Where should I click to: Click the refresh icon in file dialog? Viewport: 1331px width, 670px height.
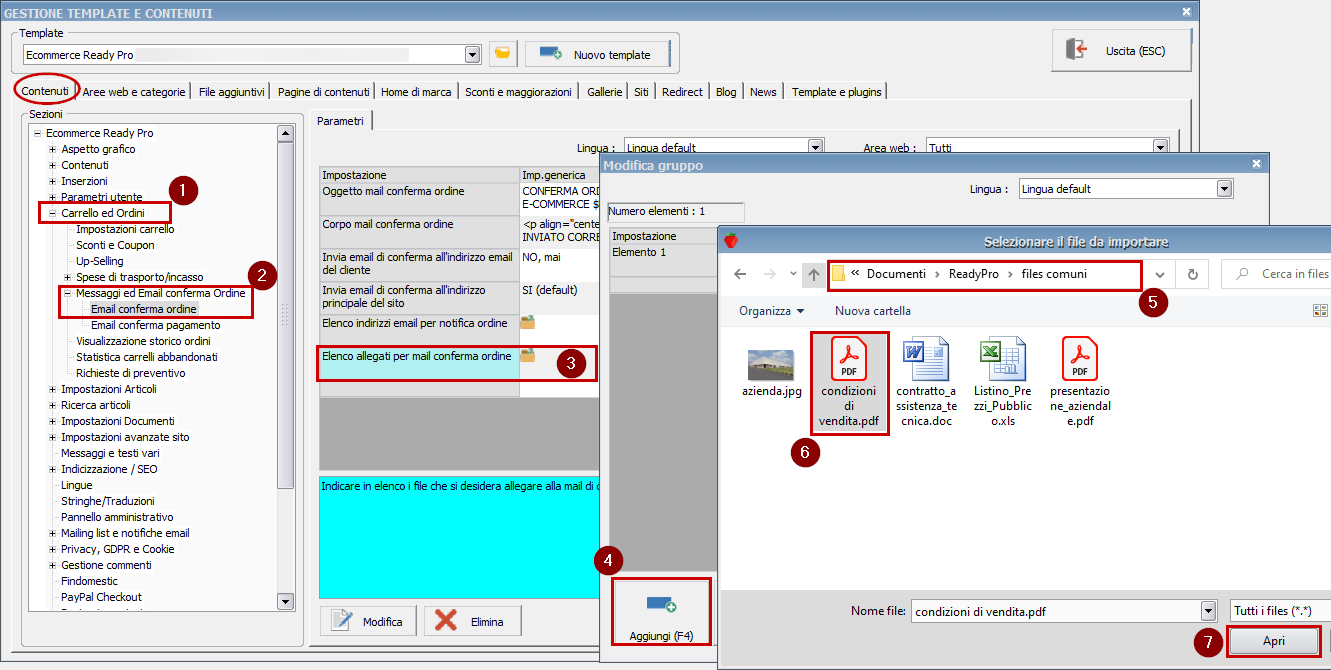coord(1191,274)
